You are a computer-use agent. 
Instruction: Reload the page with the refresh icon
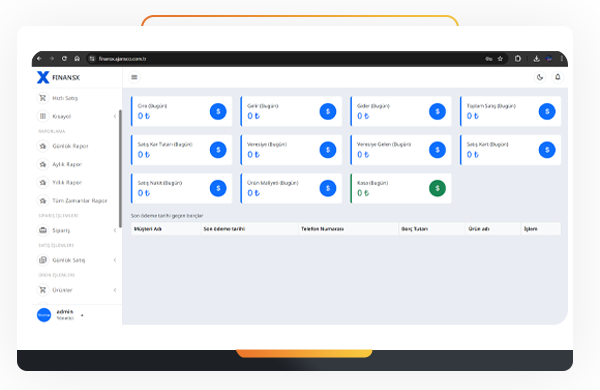tap(64, 59)
